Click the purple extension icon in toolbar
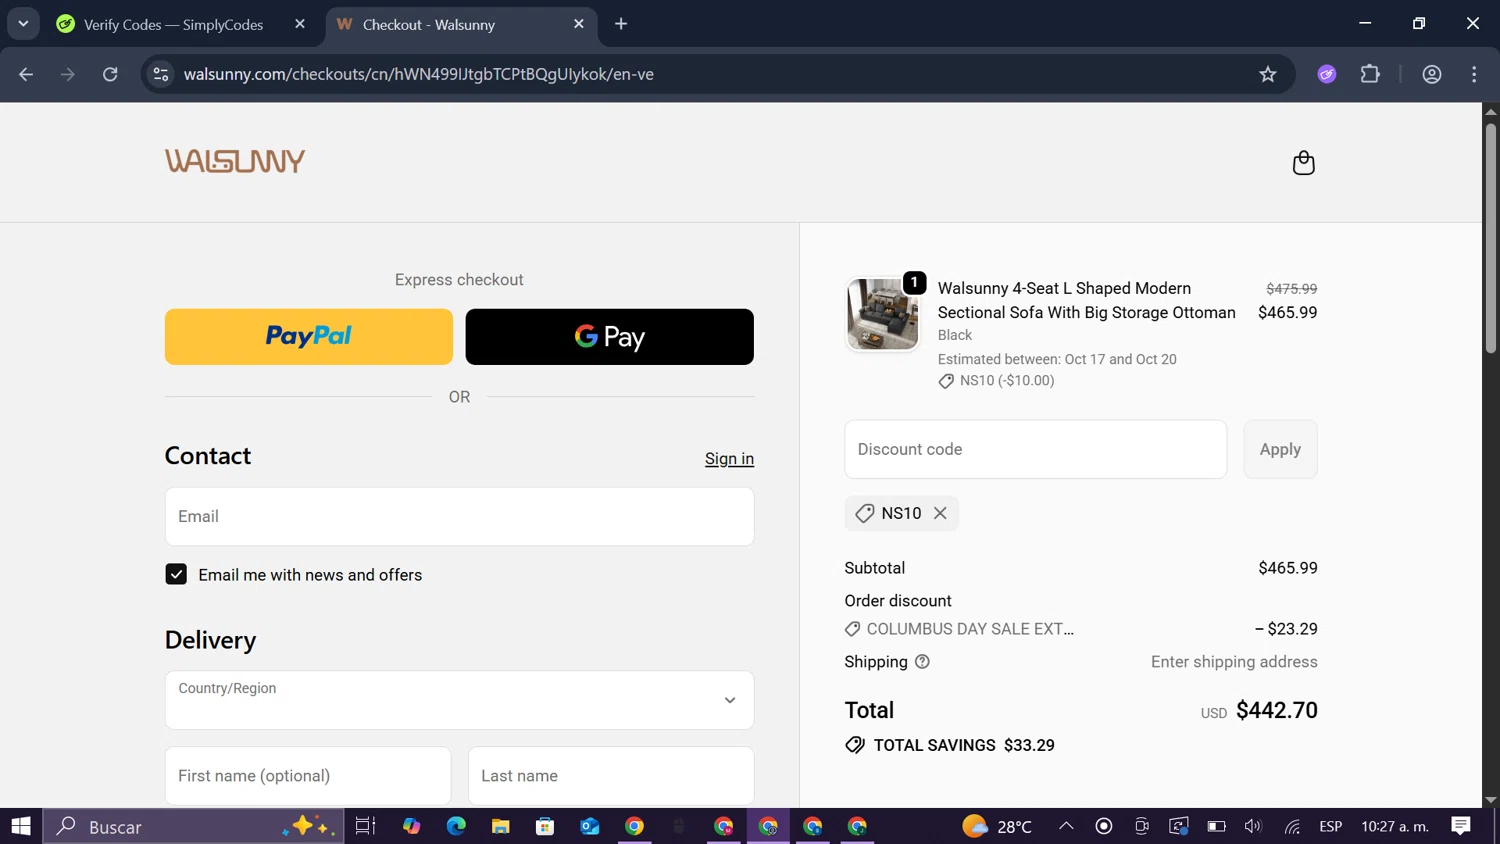Viewport: 1500px width, 844px height. point(1327,74)
